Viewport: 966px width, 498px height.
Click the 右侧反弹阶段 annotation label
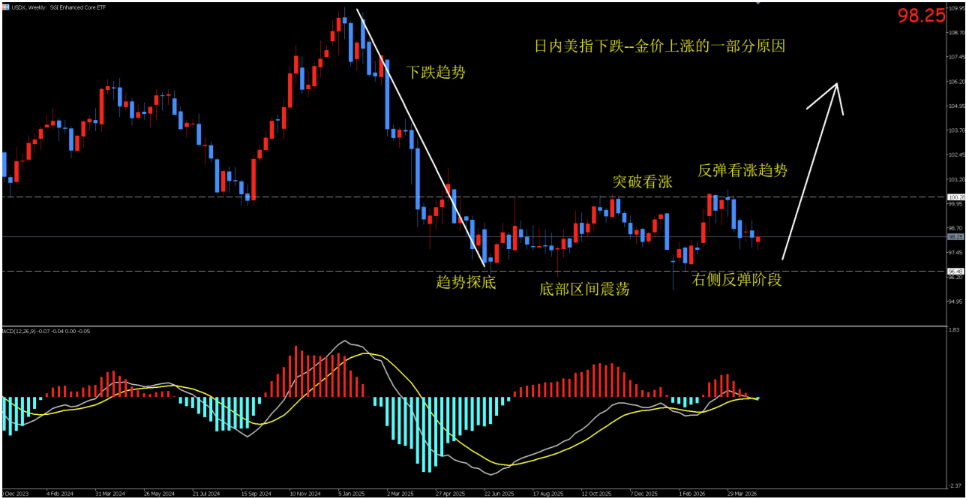pyautogui.click(x=736, y=280)
